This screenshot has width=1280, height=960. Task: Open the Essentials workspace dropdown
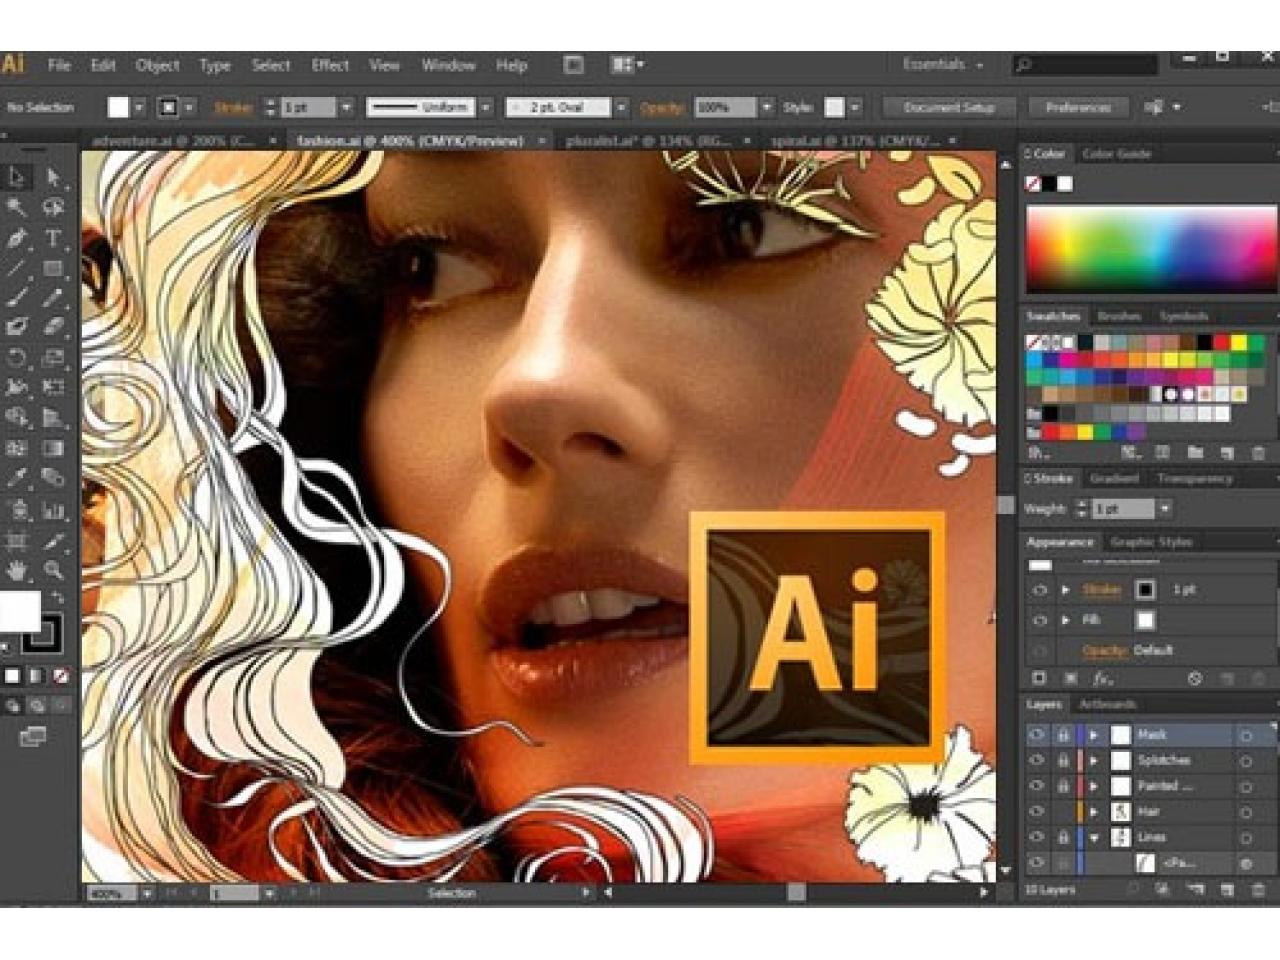[x=943, y=64]
